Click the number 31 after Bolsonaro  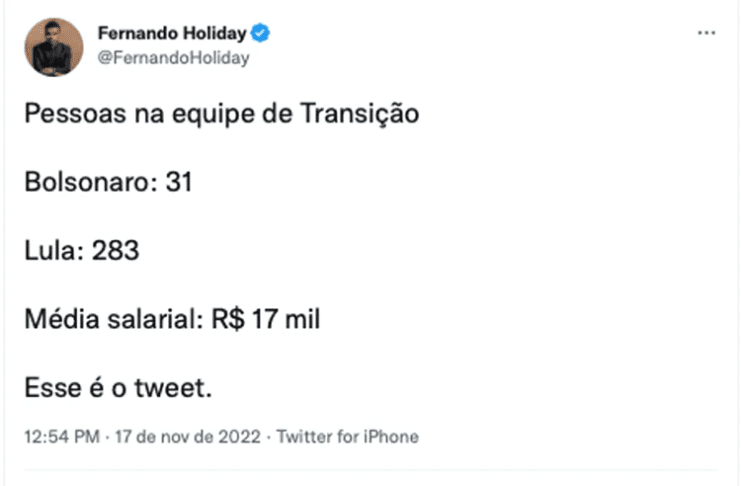pyautogui.click(x=179, y=182)
